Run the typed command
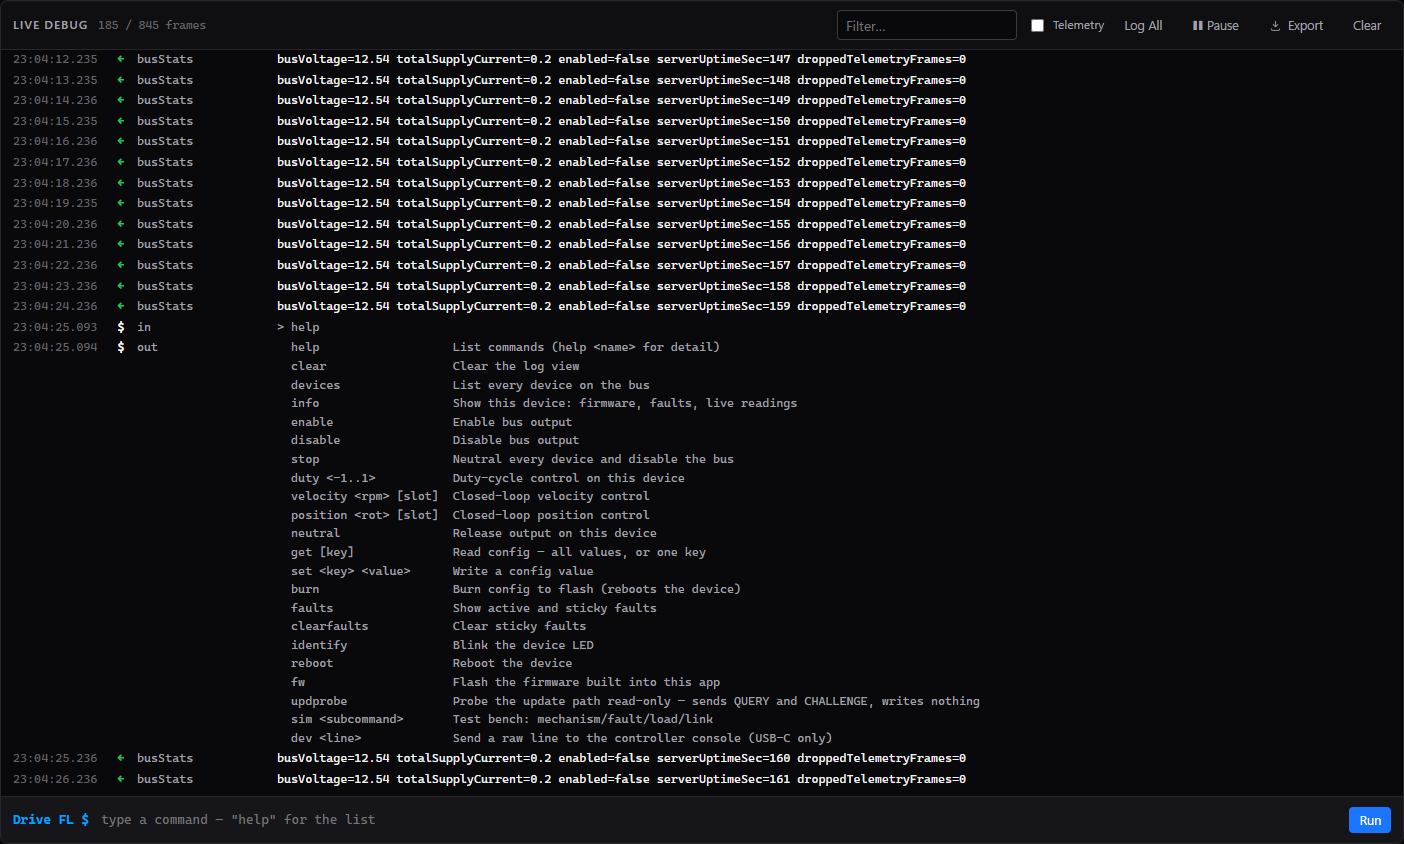This screenshot has height=844, width=1404. click(1370, 820)
